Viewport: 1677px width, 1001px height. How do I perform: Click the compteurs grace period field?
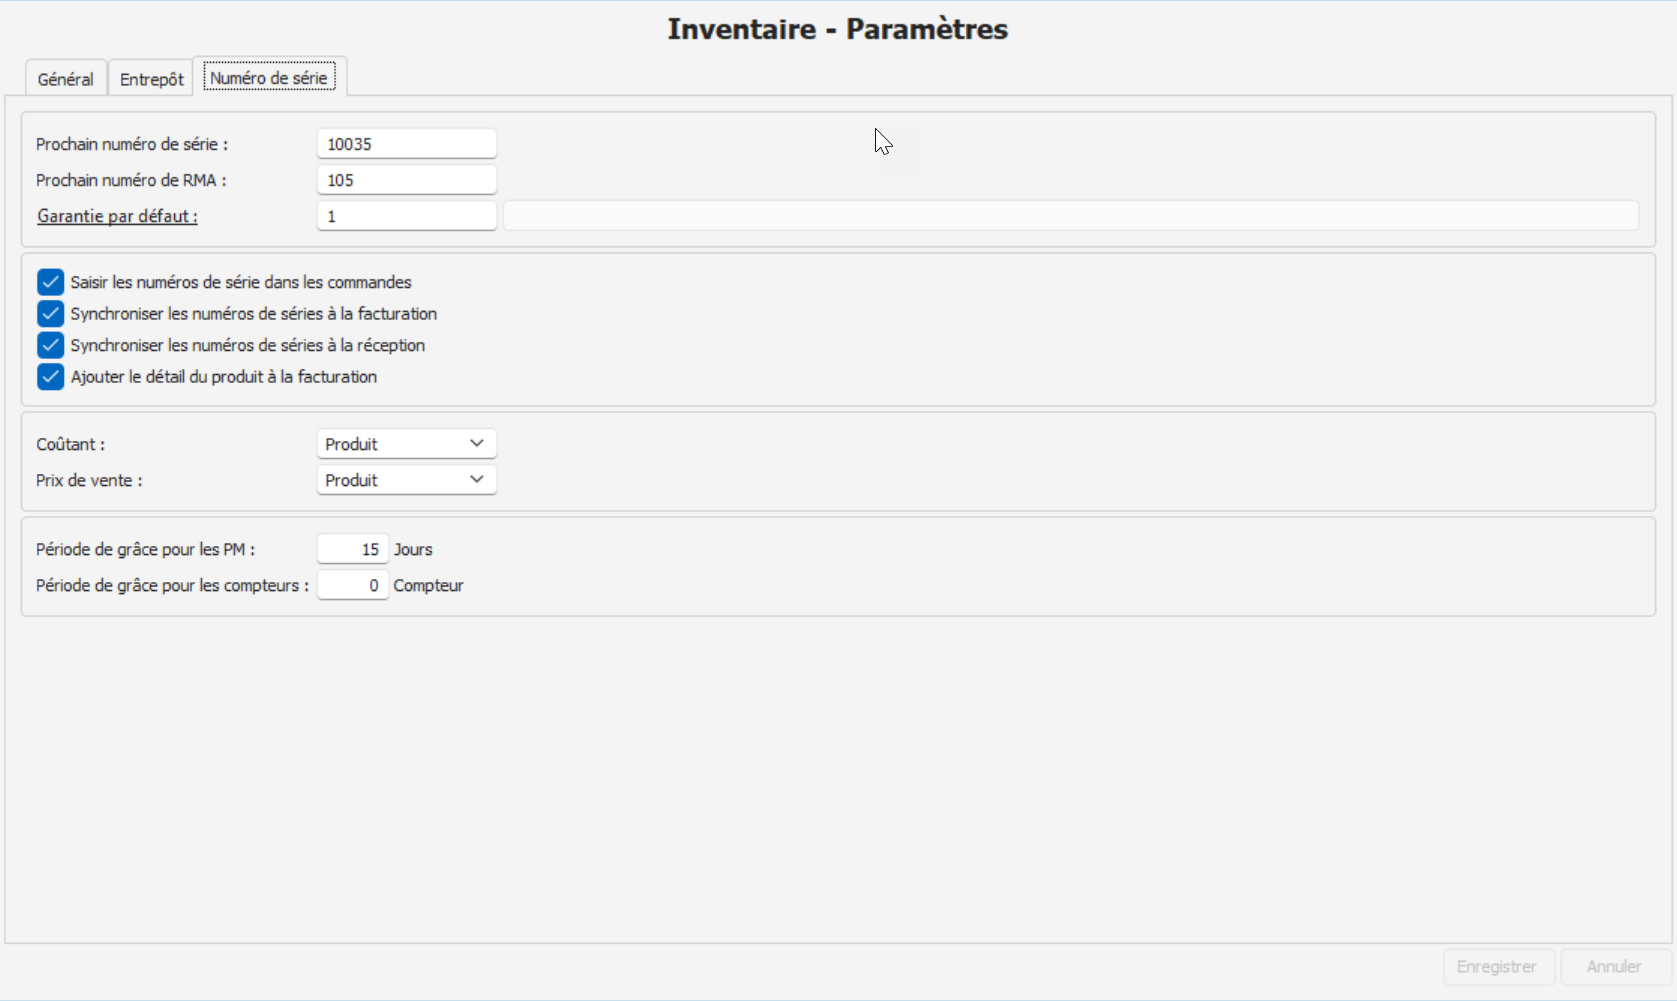coord(352,585)
